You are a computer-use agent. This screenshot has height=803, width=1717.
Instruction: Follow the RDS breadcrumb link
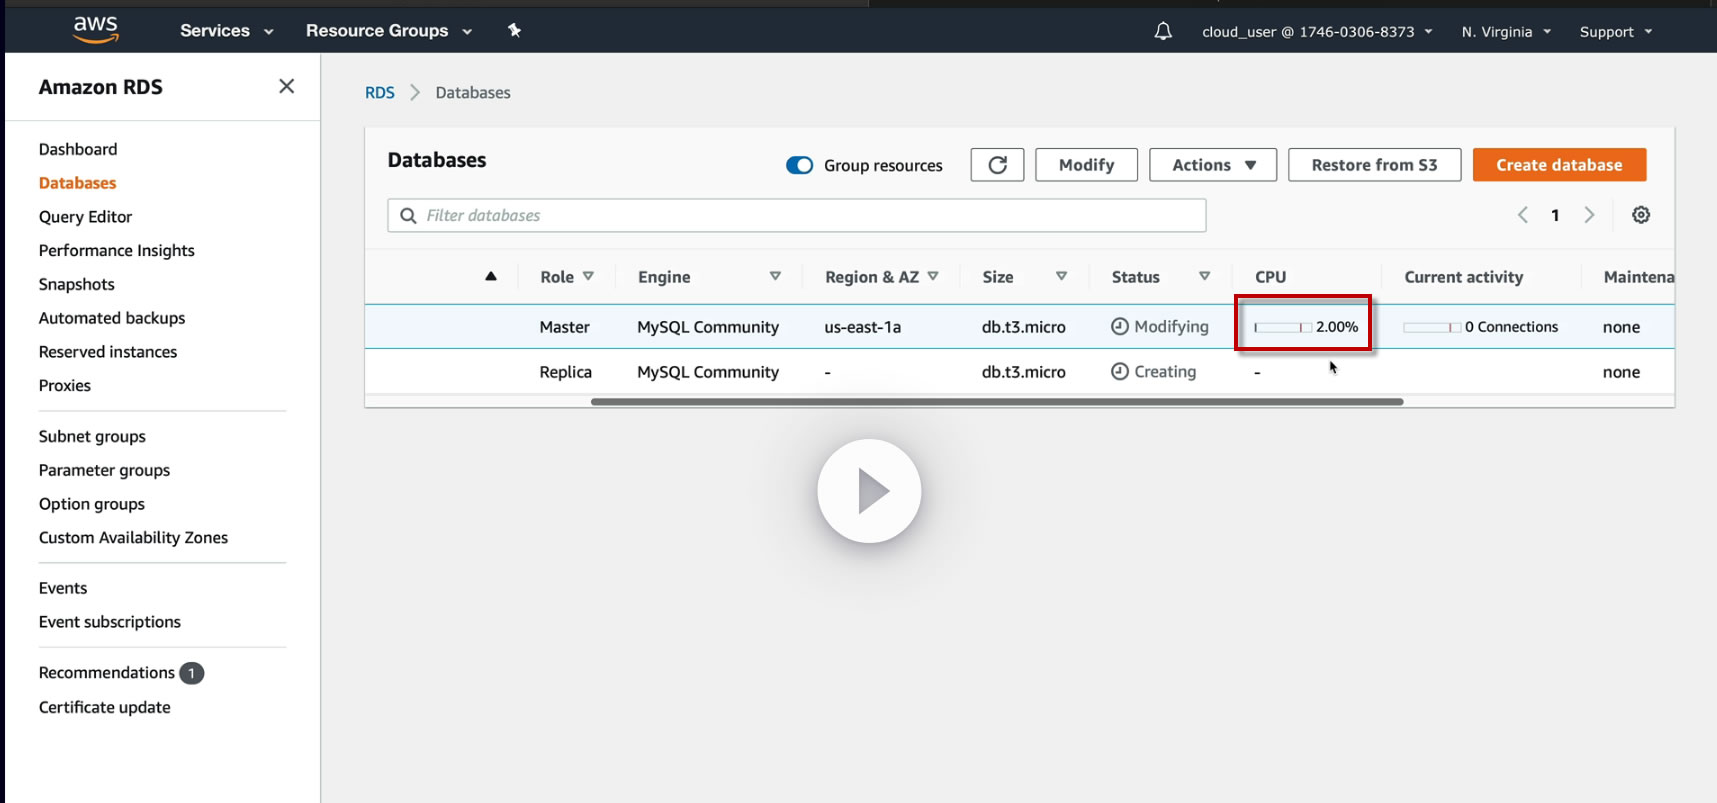coord(380,93)
